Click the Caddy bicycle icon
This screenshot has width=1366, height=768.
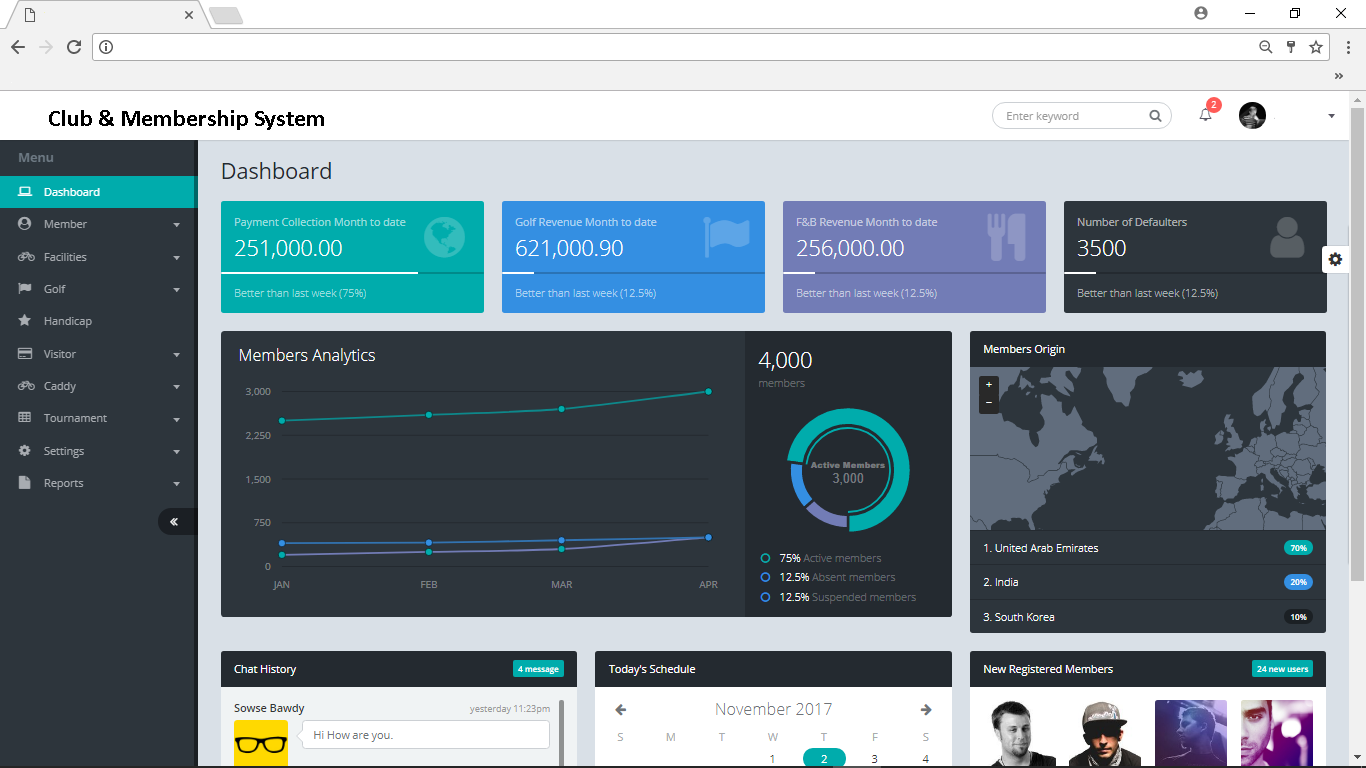click(26, 386)
